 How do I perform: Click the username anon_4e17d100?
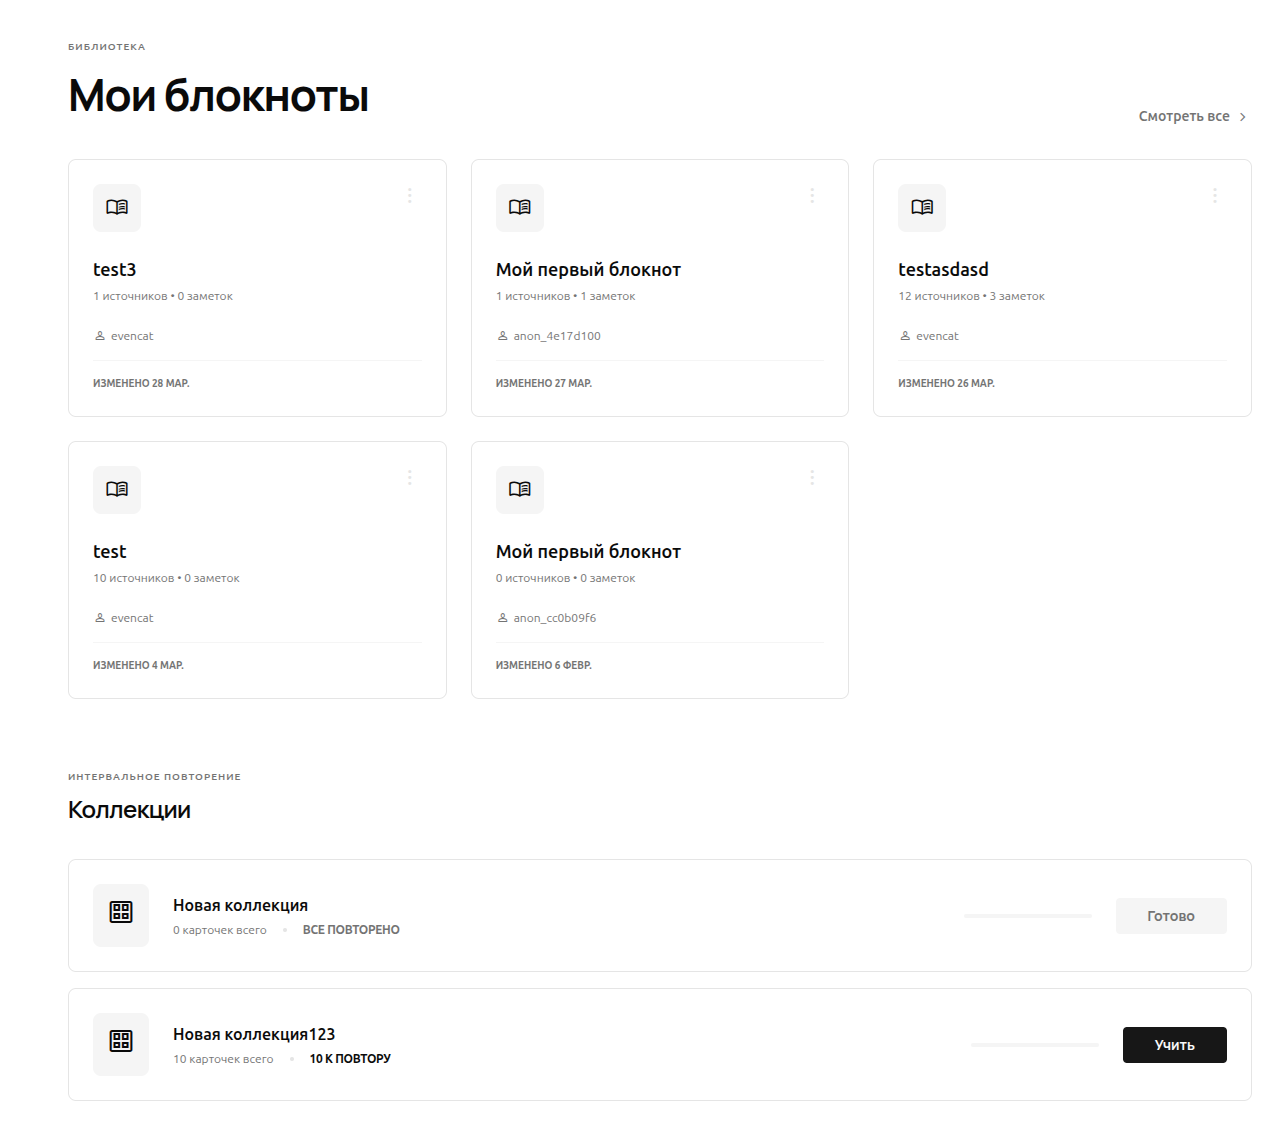click(x=557, y=336)
